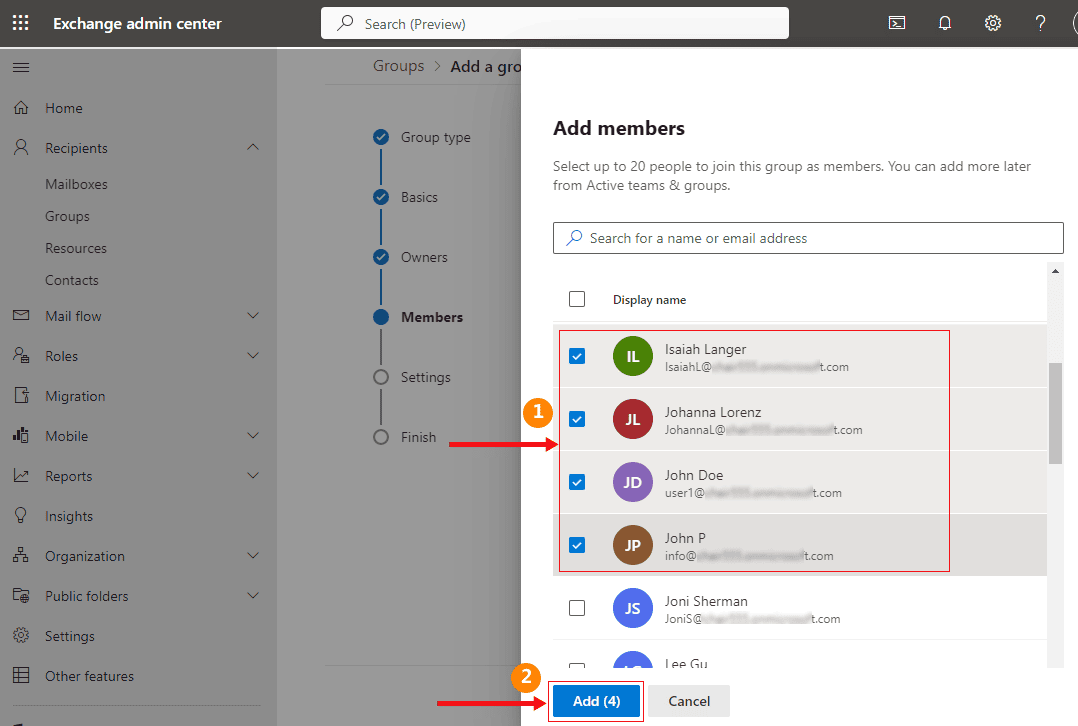This screenshot has width=1078, height=726.
Task: Open the Cloud Shell terminal icon
Action: (897, 23)
